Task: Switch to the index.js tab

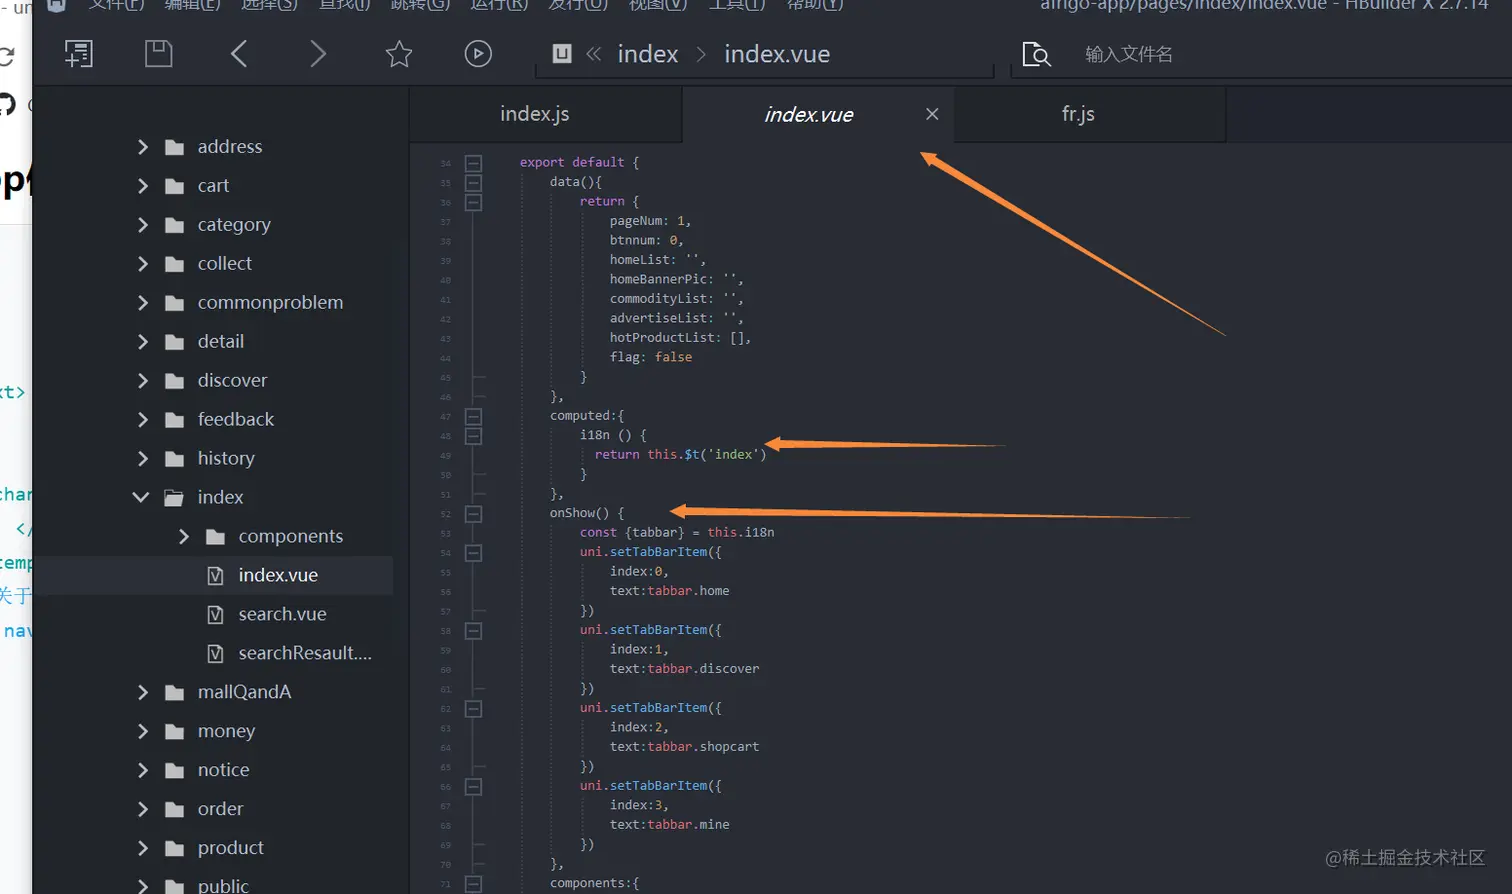Action: point(535,114)
